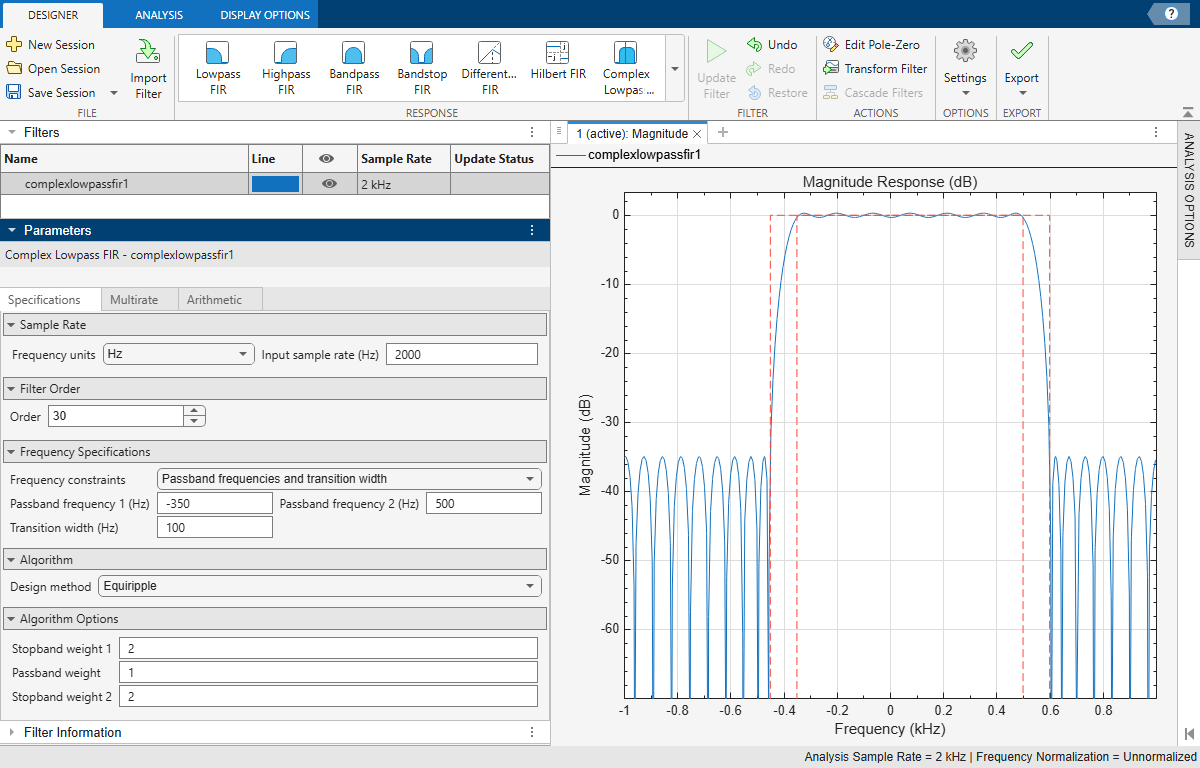
Task: Open the Frequency constraints dropdown
Action: pyautogui.click(x=349, y=479)
